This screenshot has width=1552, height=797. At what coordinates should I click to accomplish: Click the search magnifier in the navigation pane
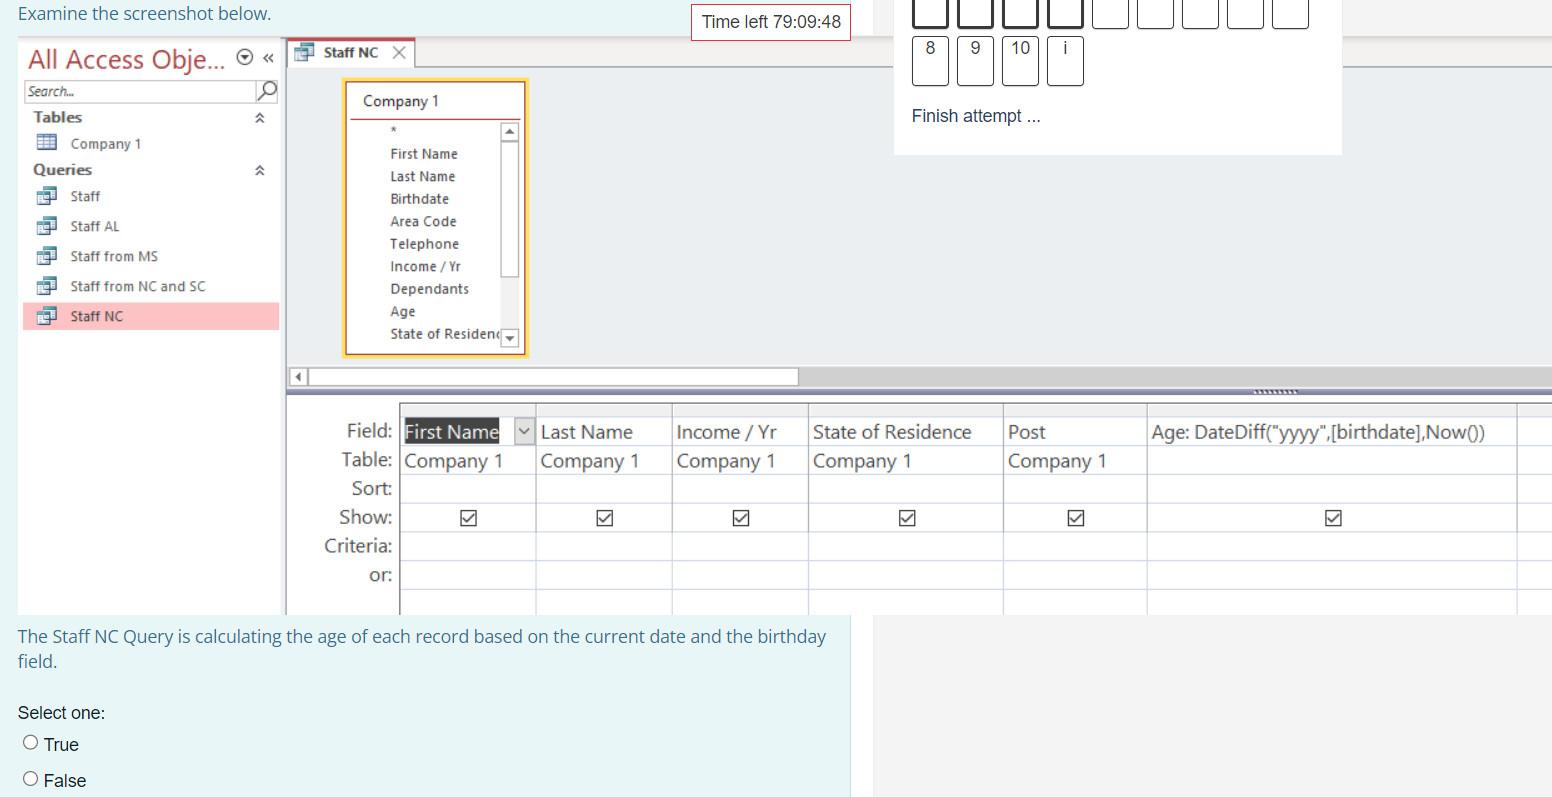265,91
